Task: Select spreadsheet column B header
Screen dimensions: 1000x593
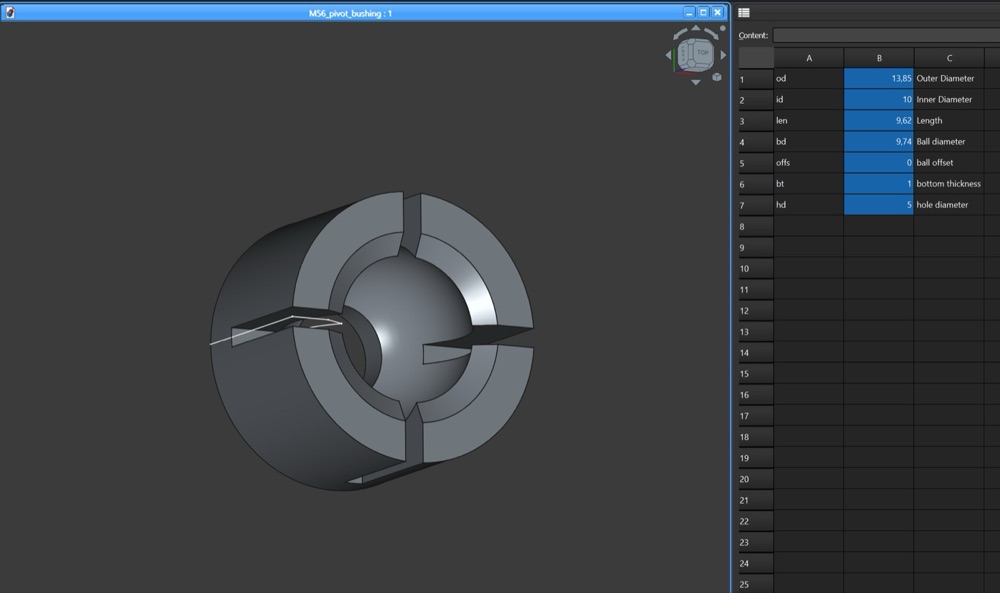Action: pos(879,58)
